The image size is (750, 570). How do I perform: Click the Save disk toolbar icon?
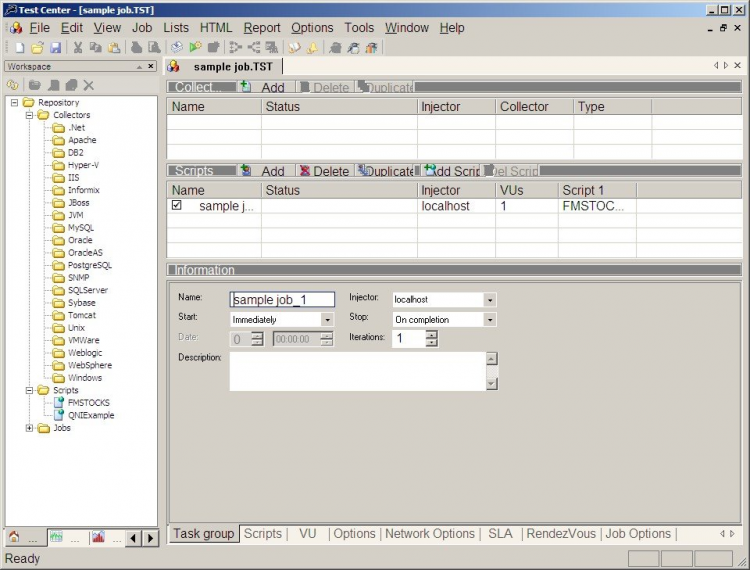(55, 47)
